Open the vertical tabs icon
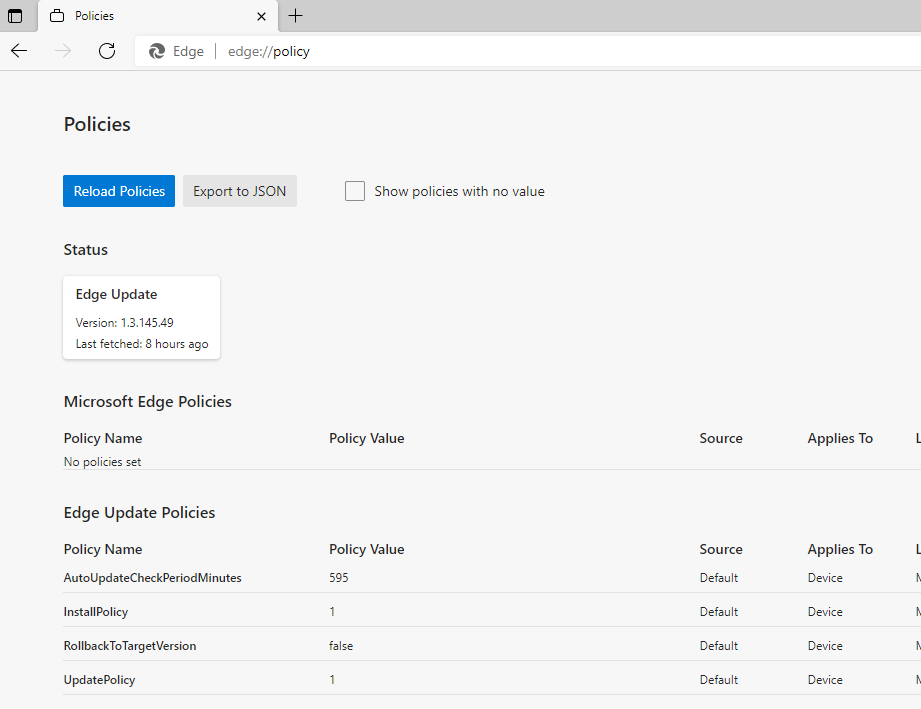Screen dimensions: 921x709 click(15, 16)
